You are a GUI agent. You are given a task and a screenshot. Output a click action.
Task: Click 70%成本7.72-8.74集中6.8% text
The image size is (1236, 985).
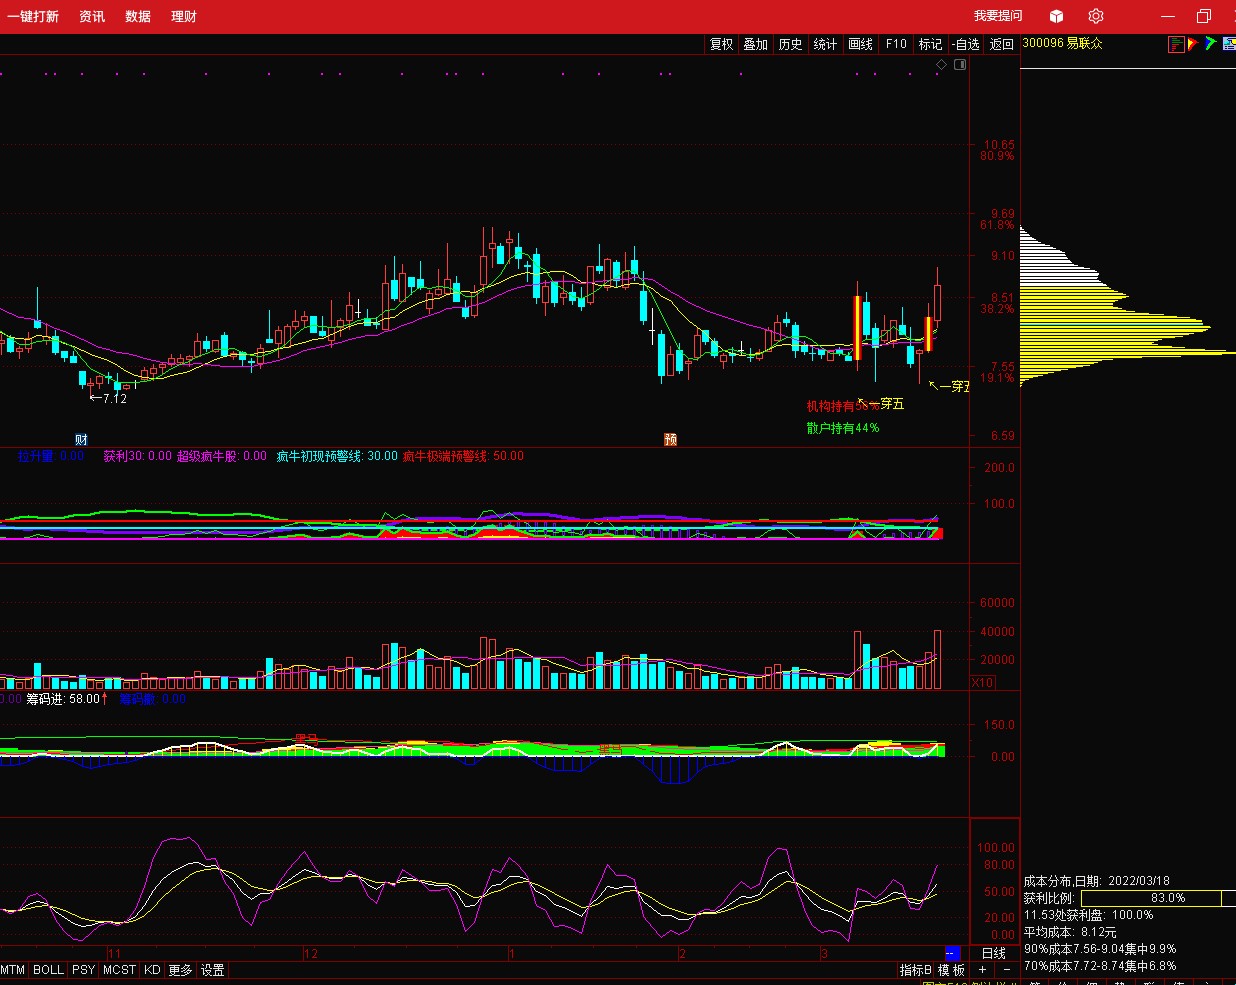(x=1100, y=966)
